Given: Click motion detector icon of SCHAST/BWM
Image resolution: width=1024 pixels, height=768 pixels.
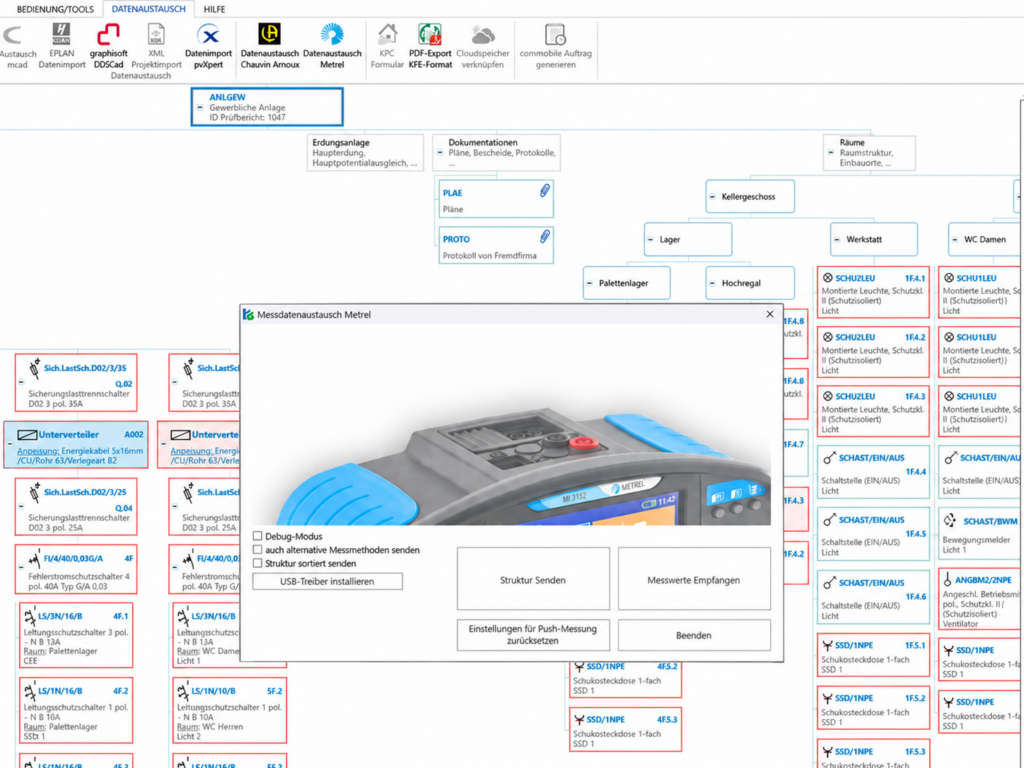Looking at the screenshot, I should (950, 520).
